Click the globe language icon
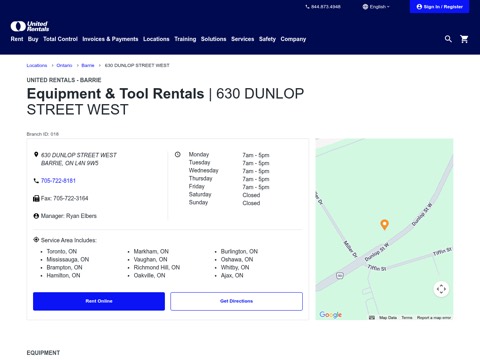480x360 pixels. point(365,7)
